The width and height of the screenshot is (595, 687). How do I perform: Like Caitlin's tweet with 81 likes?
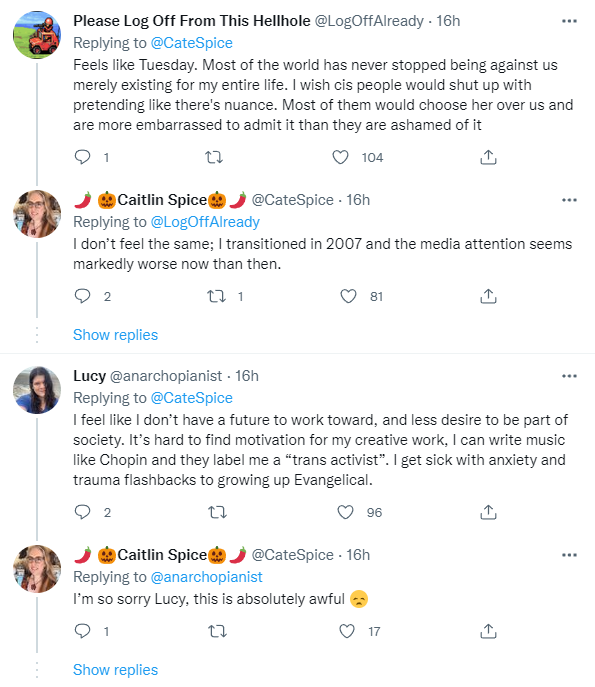[x=348, y=297]
